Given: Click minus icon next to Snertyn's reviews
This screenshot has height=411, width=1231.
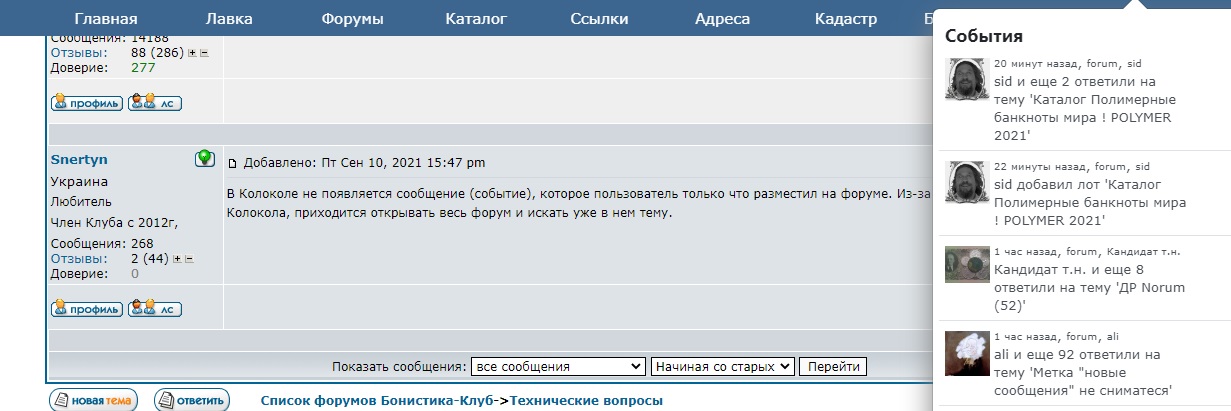Looking at the screenshot, I should tap(189, 259).
